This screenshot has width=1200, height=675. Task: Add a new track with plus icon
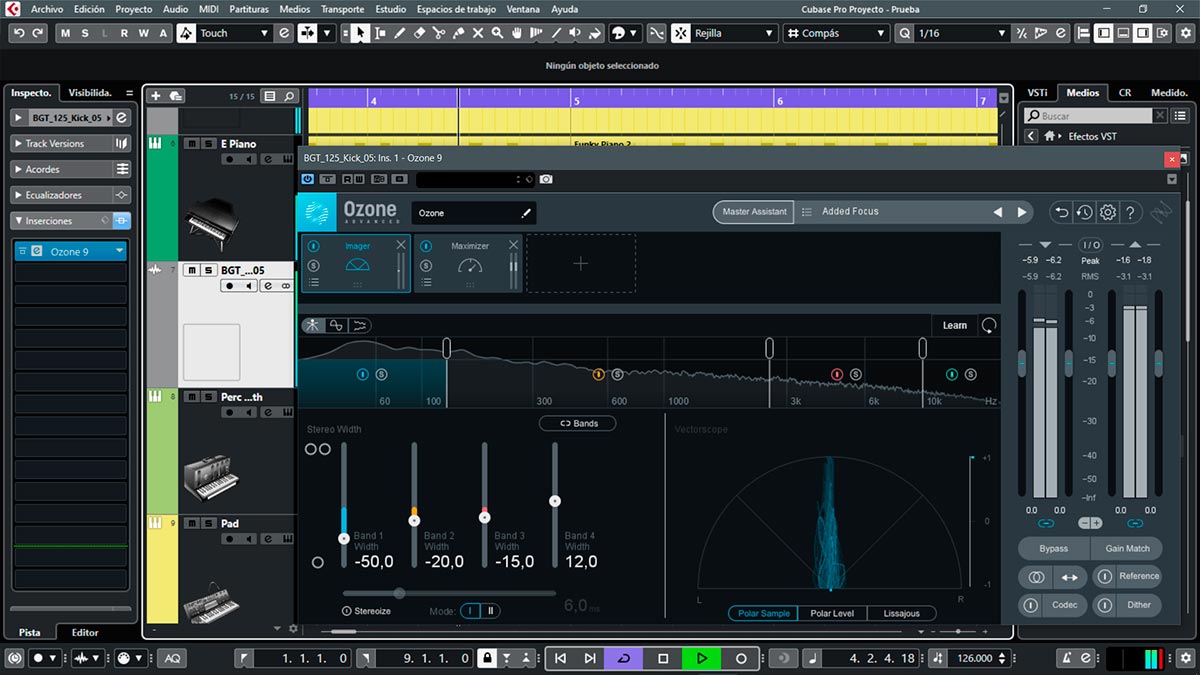pos(155,96)
